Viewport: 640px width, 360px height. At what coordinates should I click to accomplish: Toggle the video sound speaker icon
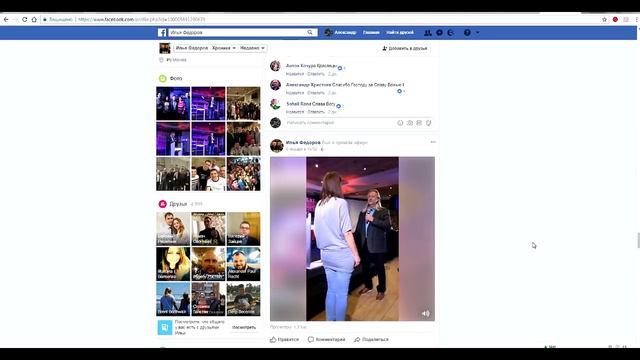(x=425, y=313)
